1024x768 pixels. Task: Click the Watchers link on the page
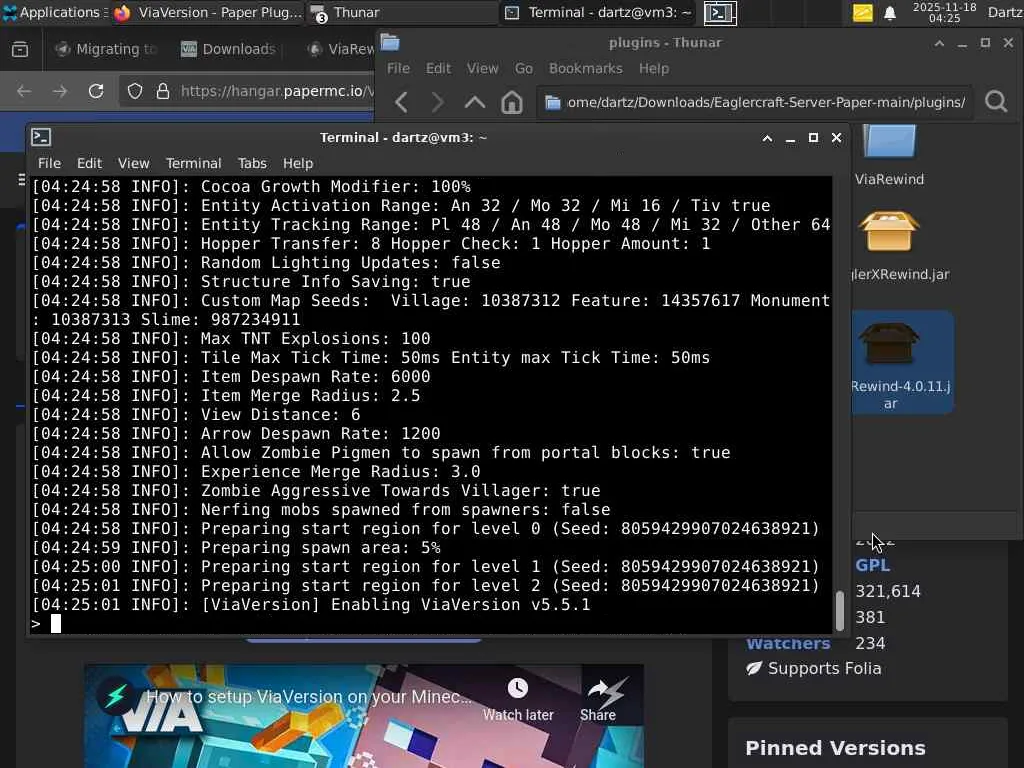(788, 644)
